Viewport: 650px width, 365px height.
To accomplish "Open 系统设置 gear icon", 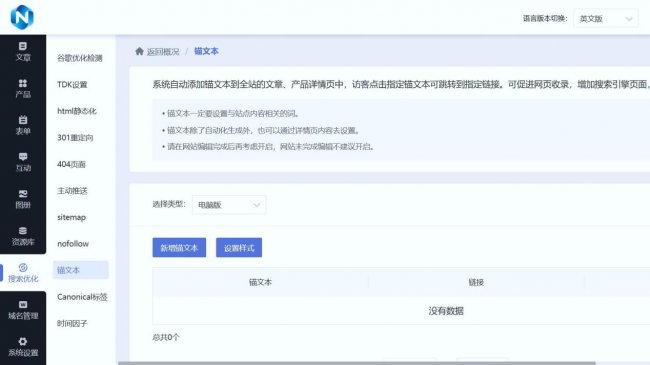I will 23,341.
